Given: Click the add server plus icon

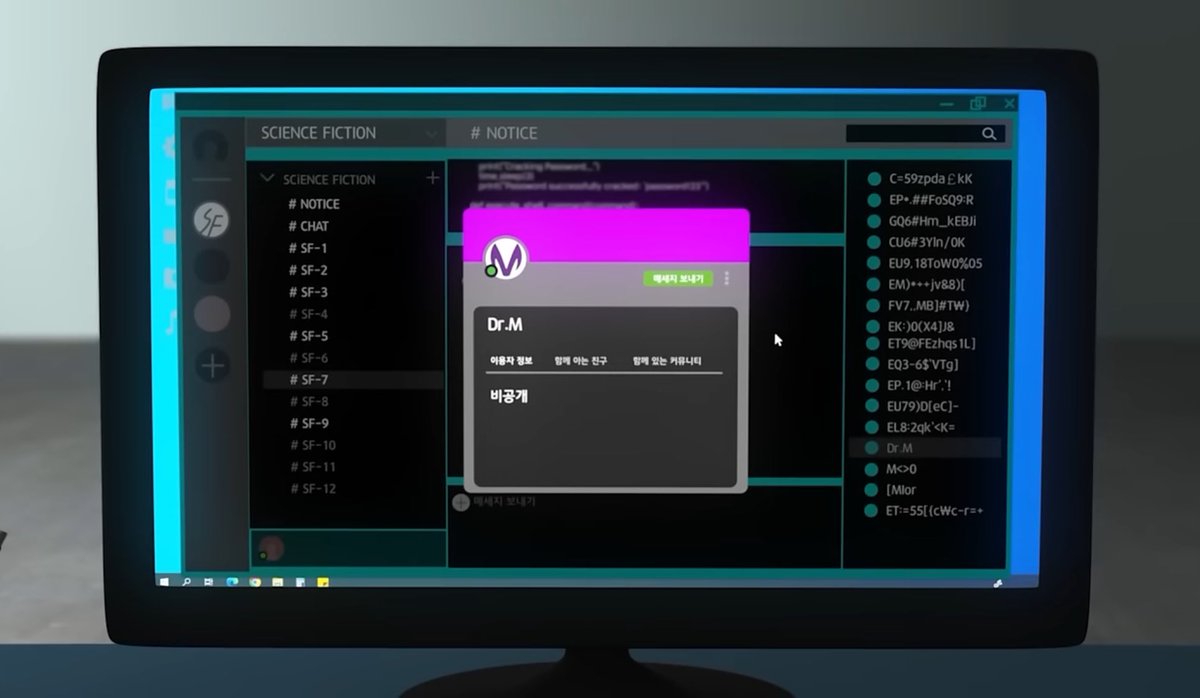Looking at the screenshot, I should (211, 366).
